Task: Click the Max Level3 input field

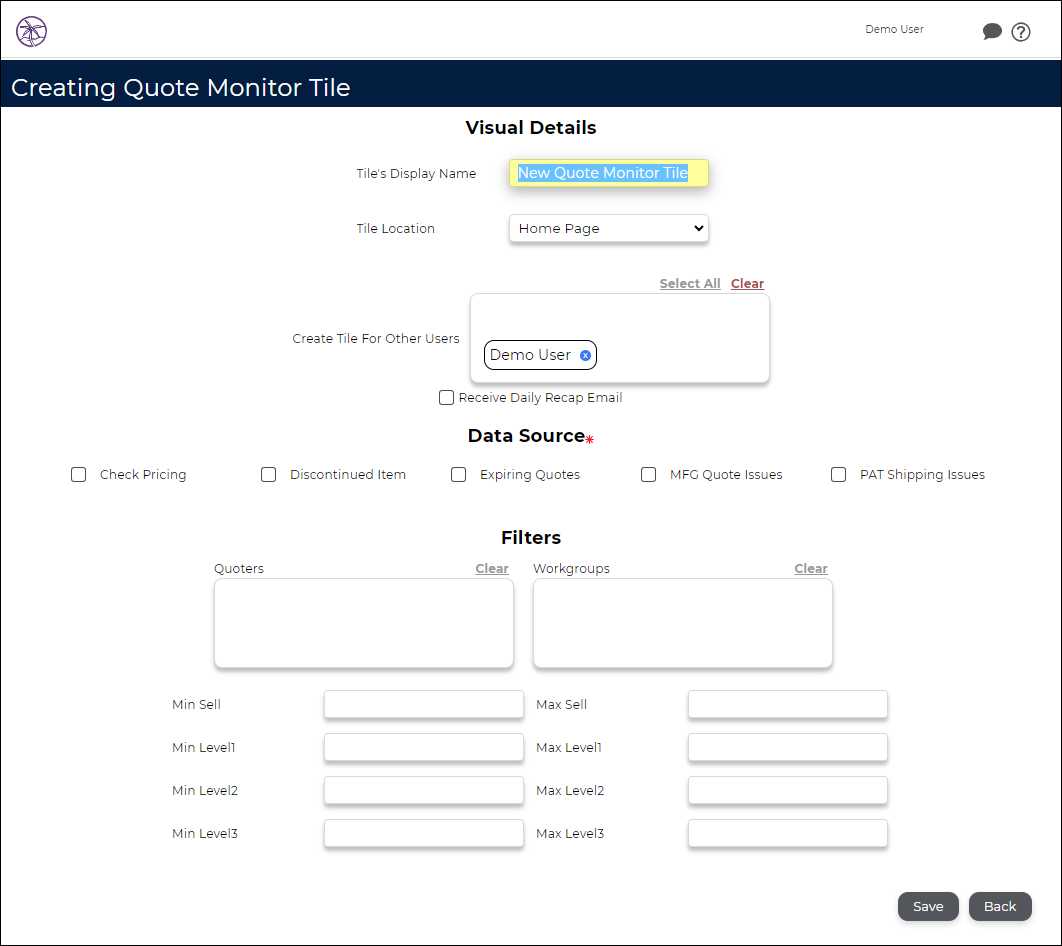Action: (x=787, y=833)
